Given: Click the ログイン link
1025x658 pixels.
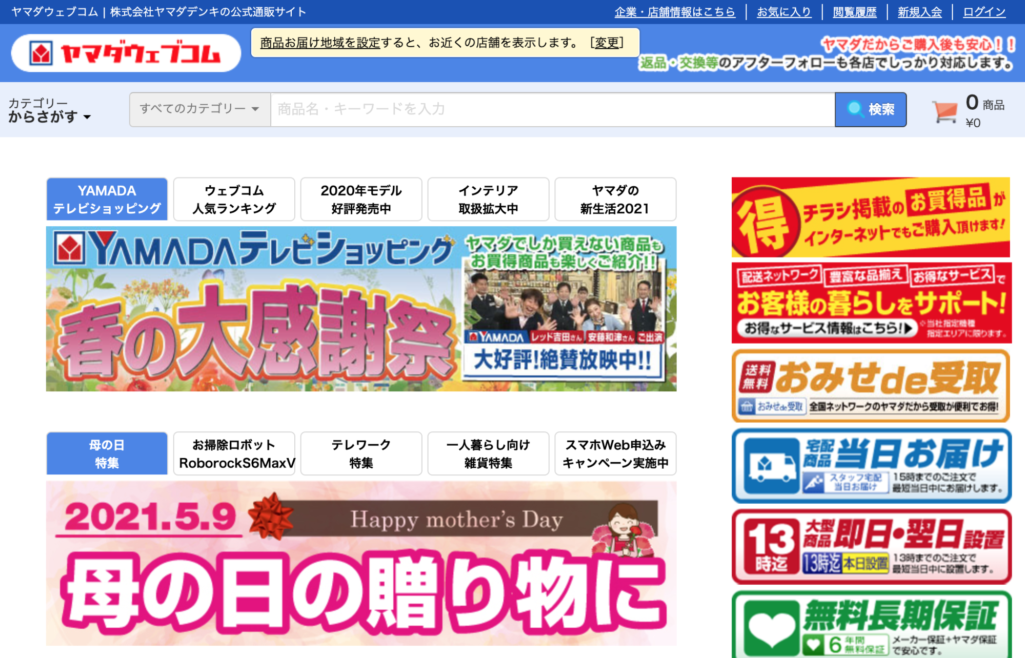Looking at the screenshot, I should [984, 12].
